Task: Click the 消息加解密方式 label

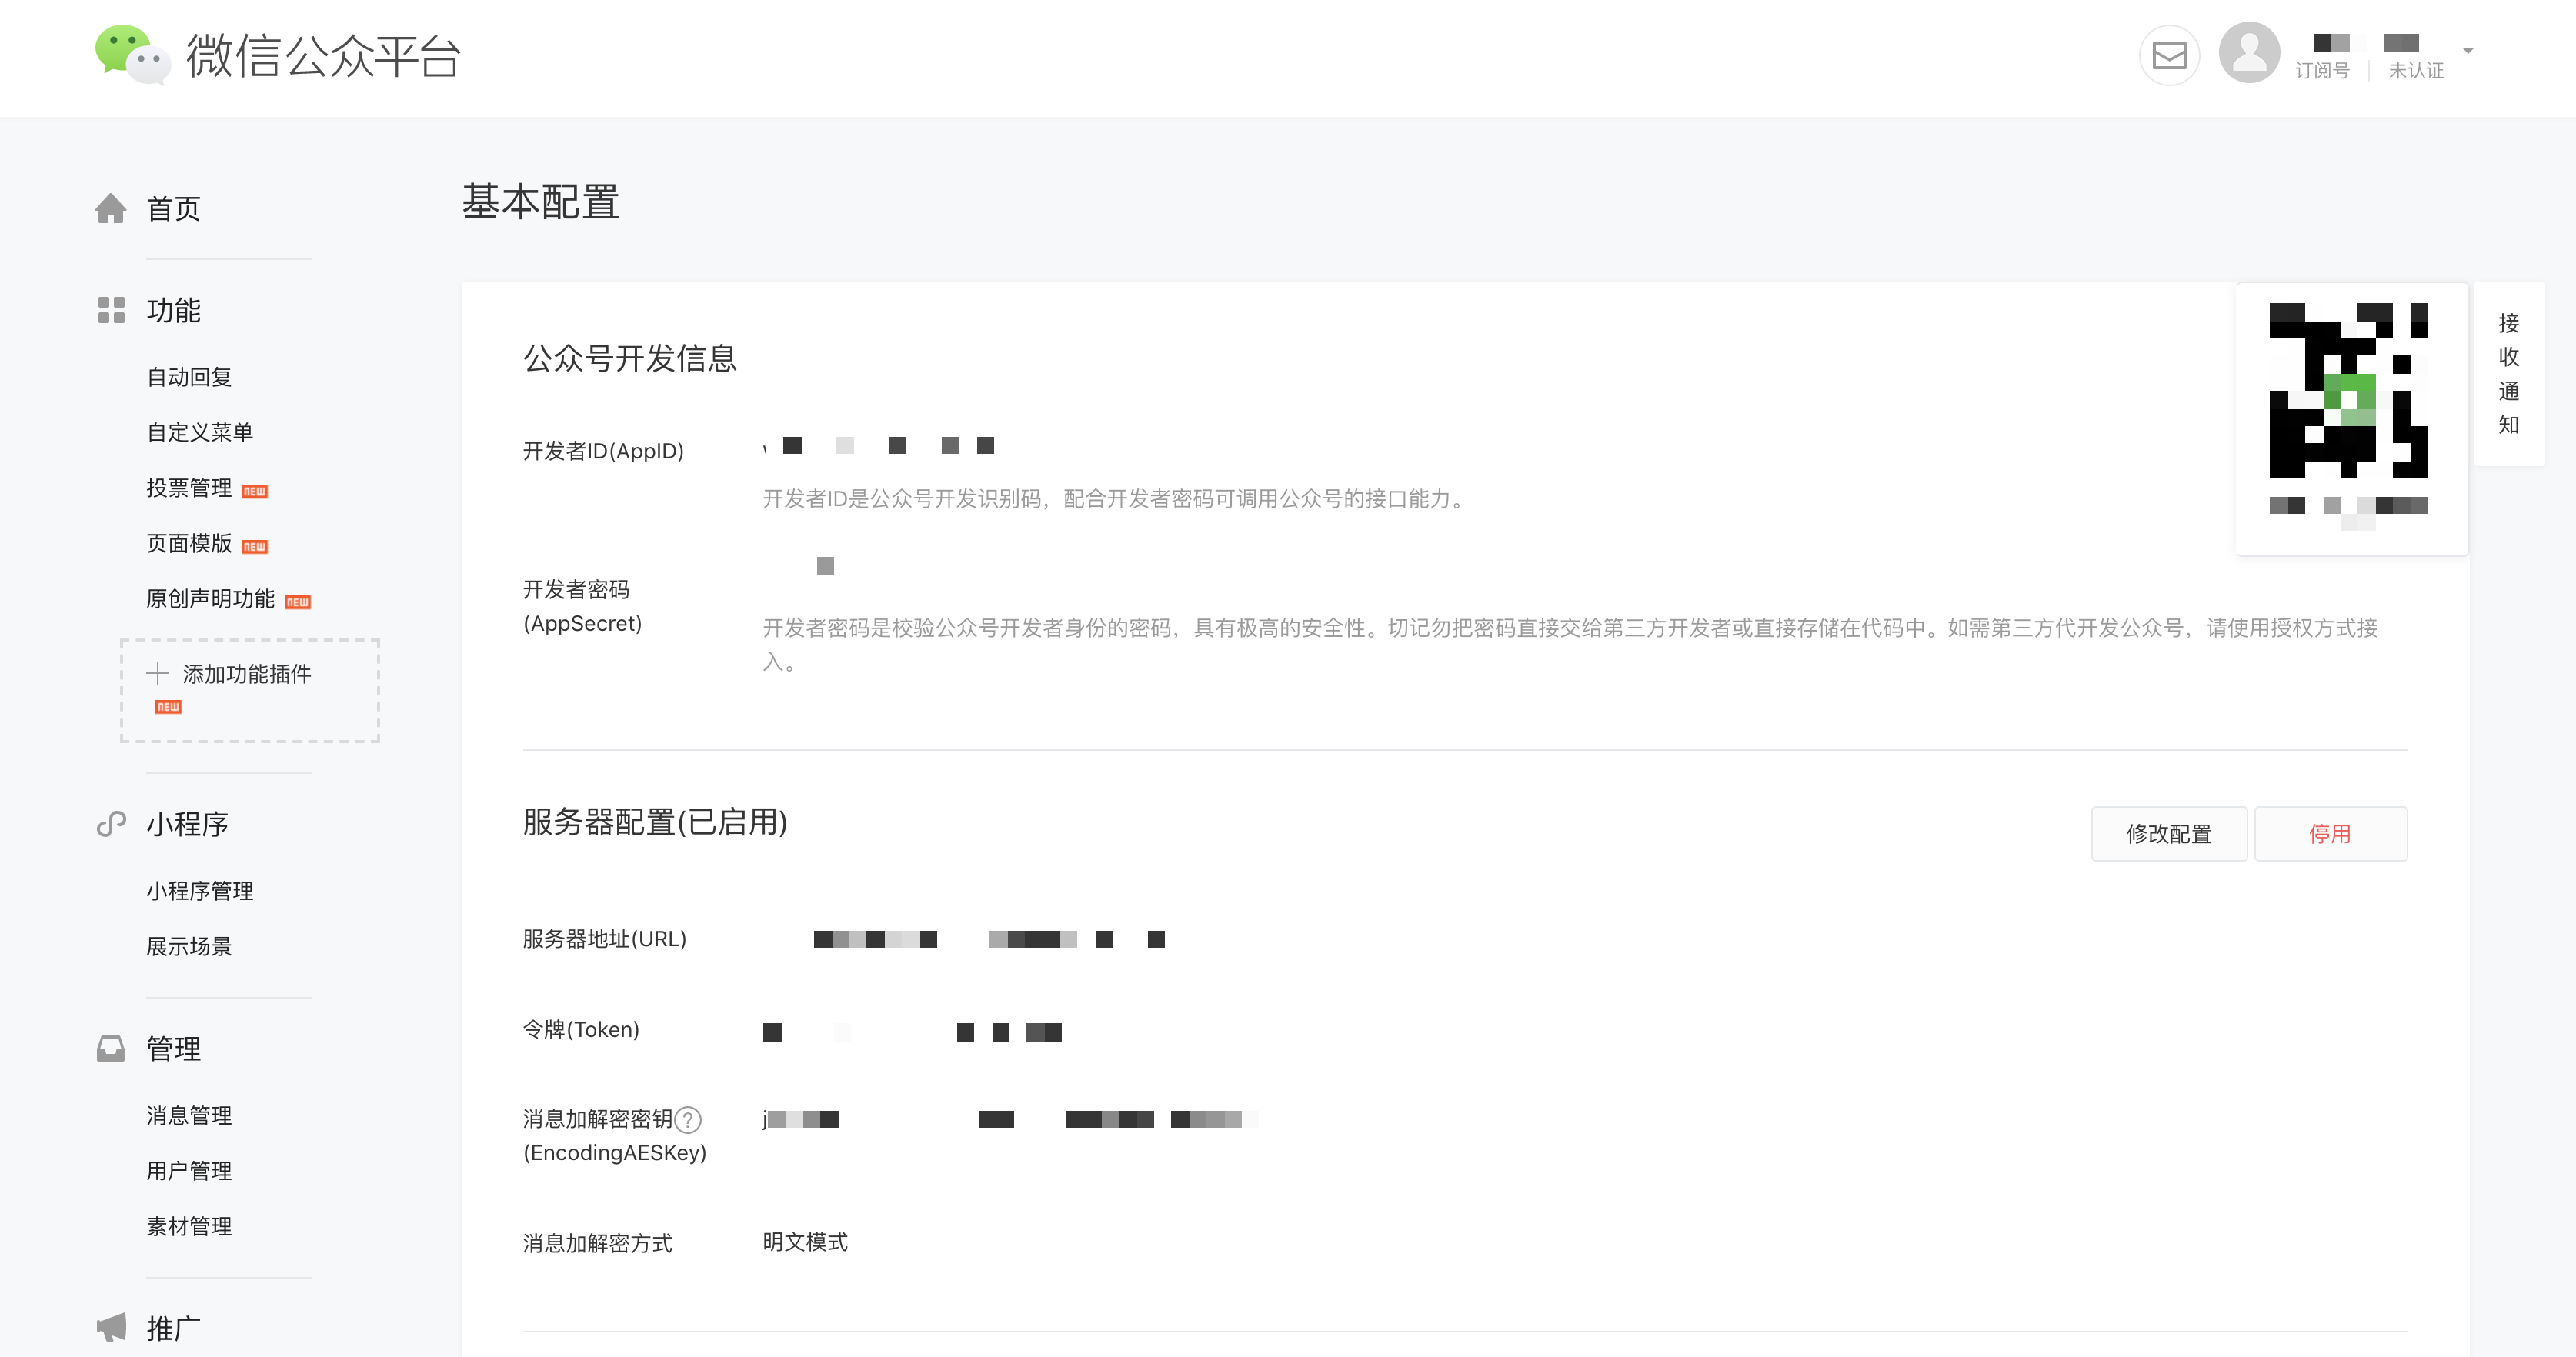Action: click(x=597, y=1243)
